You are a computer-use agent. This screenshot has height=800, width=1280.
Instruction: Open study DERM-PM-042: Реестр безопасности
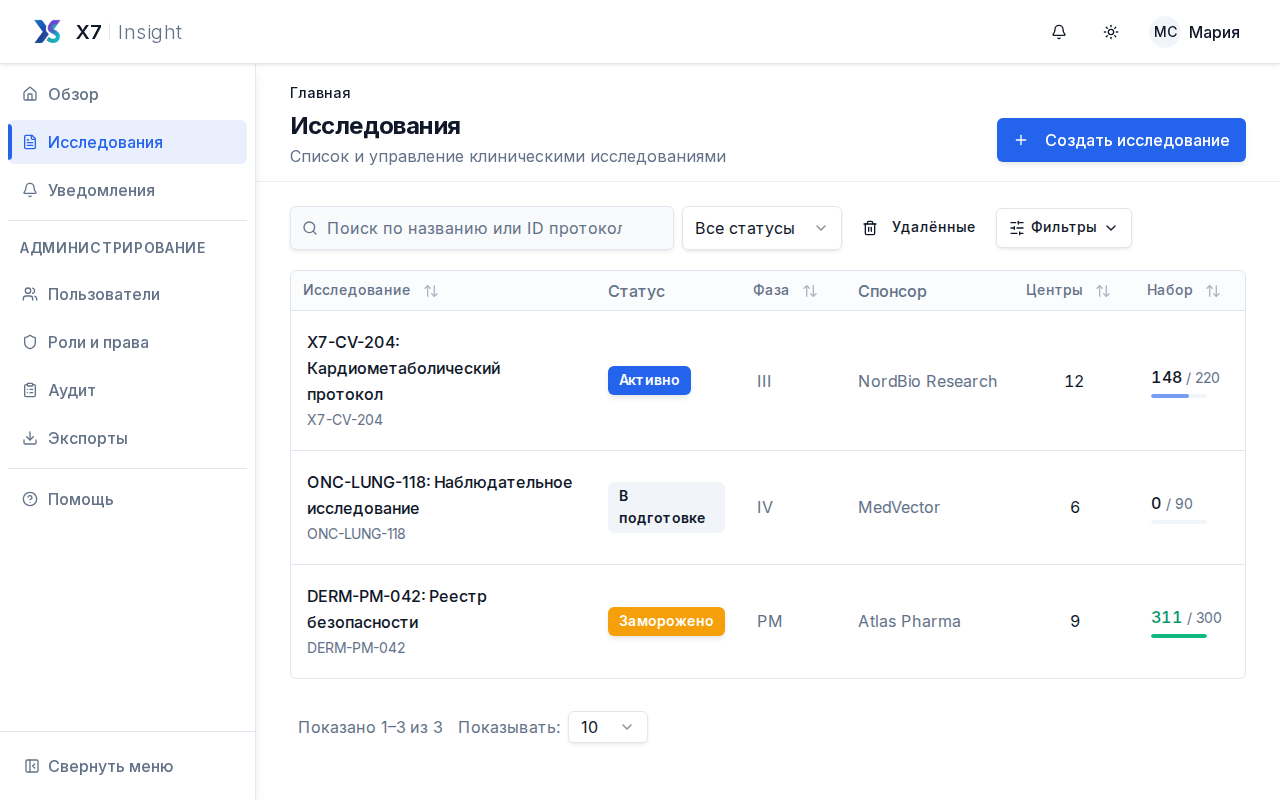coord(397,609)
